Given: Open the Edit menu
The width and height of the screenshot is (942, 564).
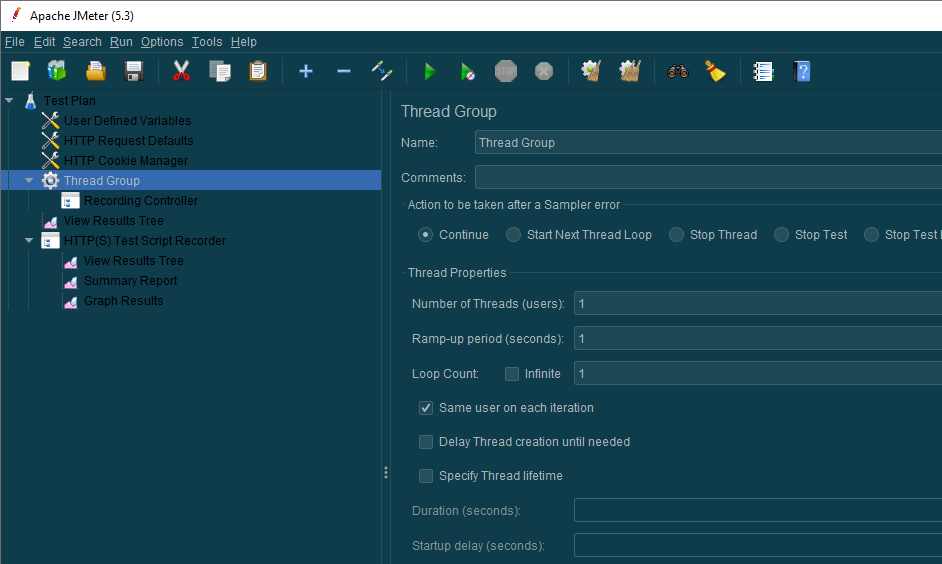Looking at the screenshot, I should point(44,41).
